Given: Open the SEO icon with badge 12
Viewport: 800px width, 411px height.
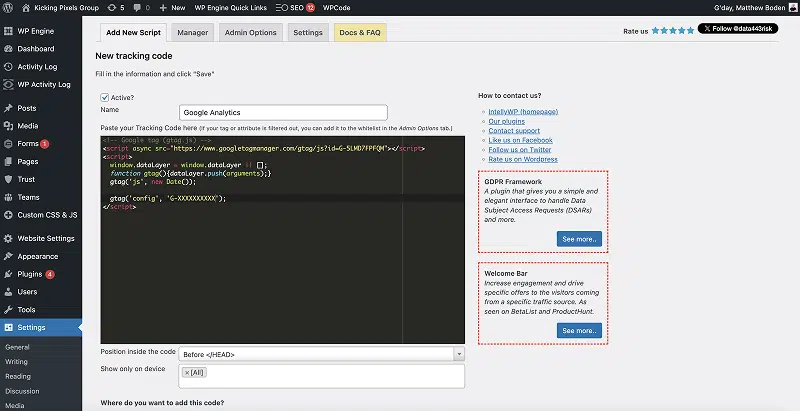Looking at the screenshot, I should point(282,8).
